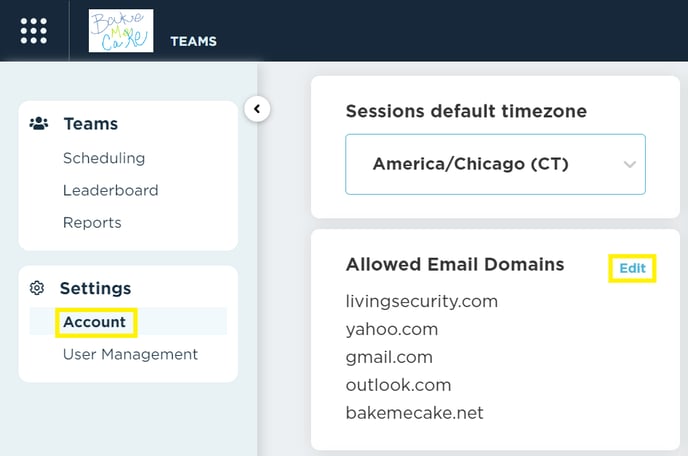
Task: Click the gmail.com domain entry
Action: (389, 357)
